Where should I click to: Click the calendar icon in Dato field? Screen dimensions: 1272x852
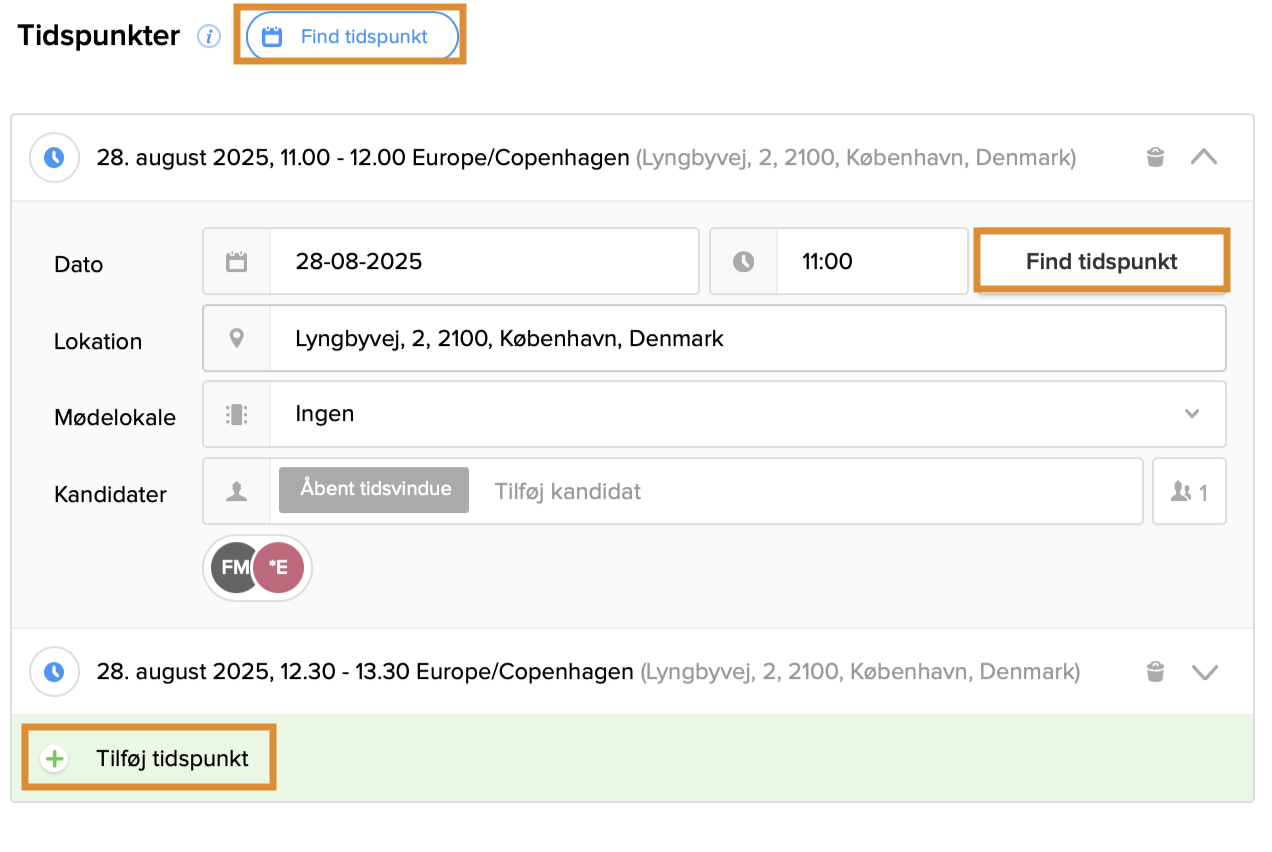pos(237,262)
